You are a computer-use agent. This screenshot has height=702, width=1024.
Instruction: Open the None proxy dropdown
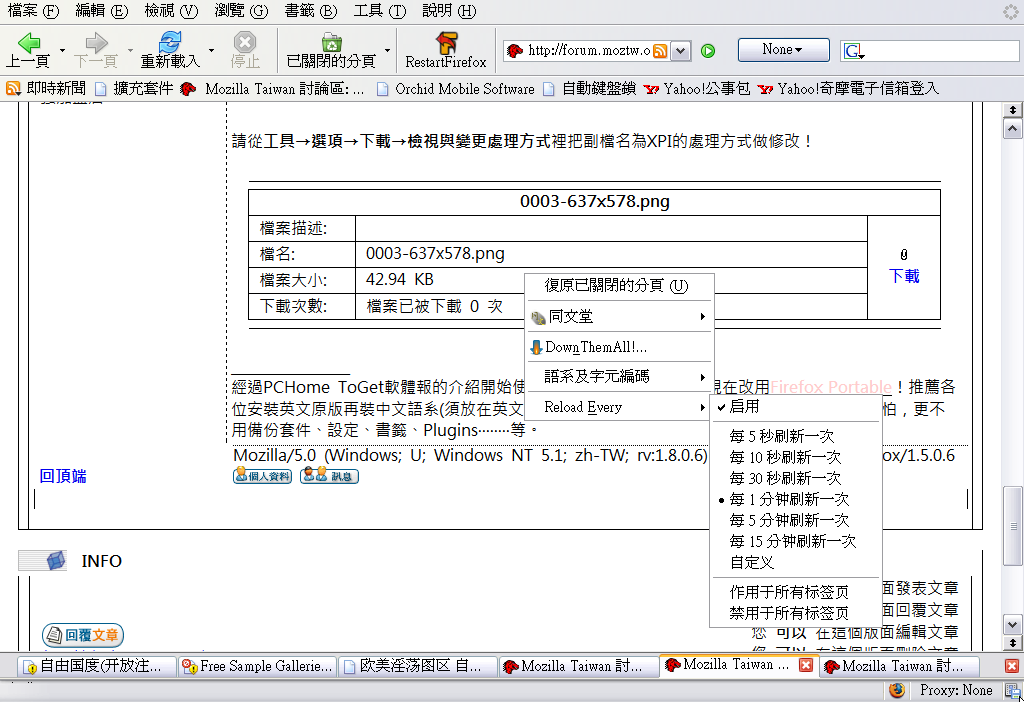click(783, 50)
